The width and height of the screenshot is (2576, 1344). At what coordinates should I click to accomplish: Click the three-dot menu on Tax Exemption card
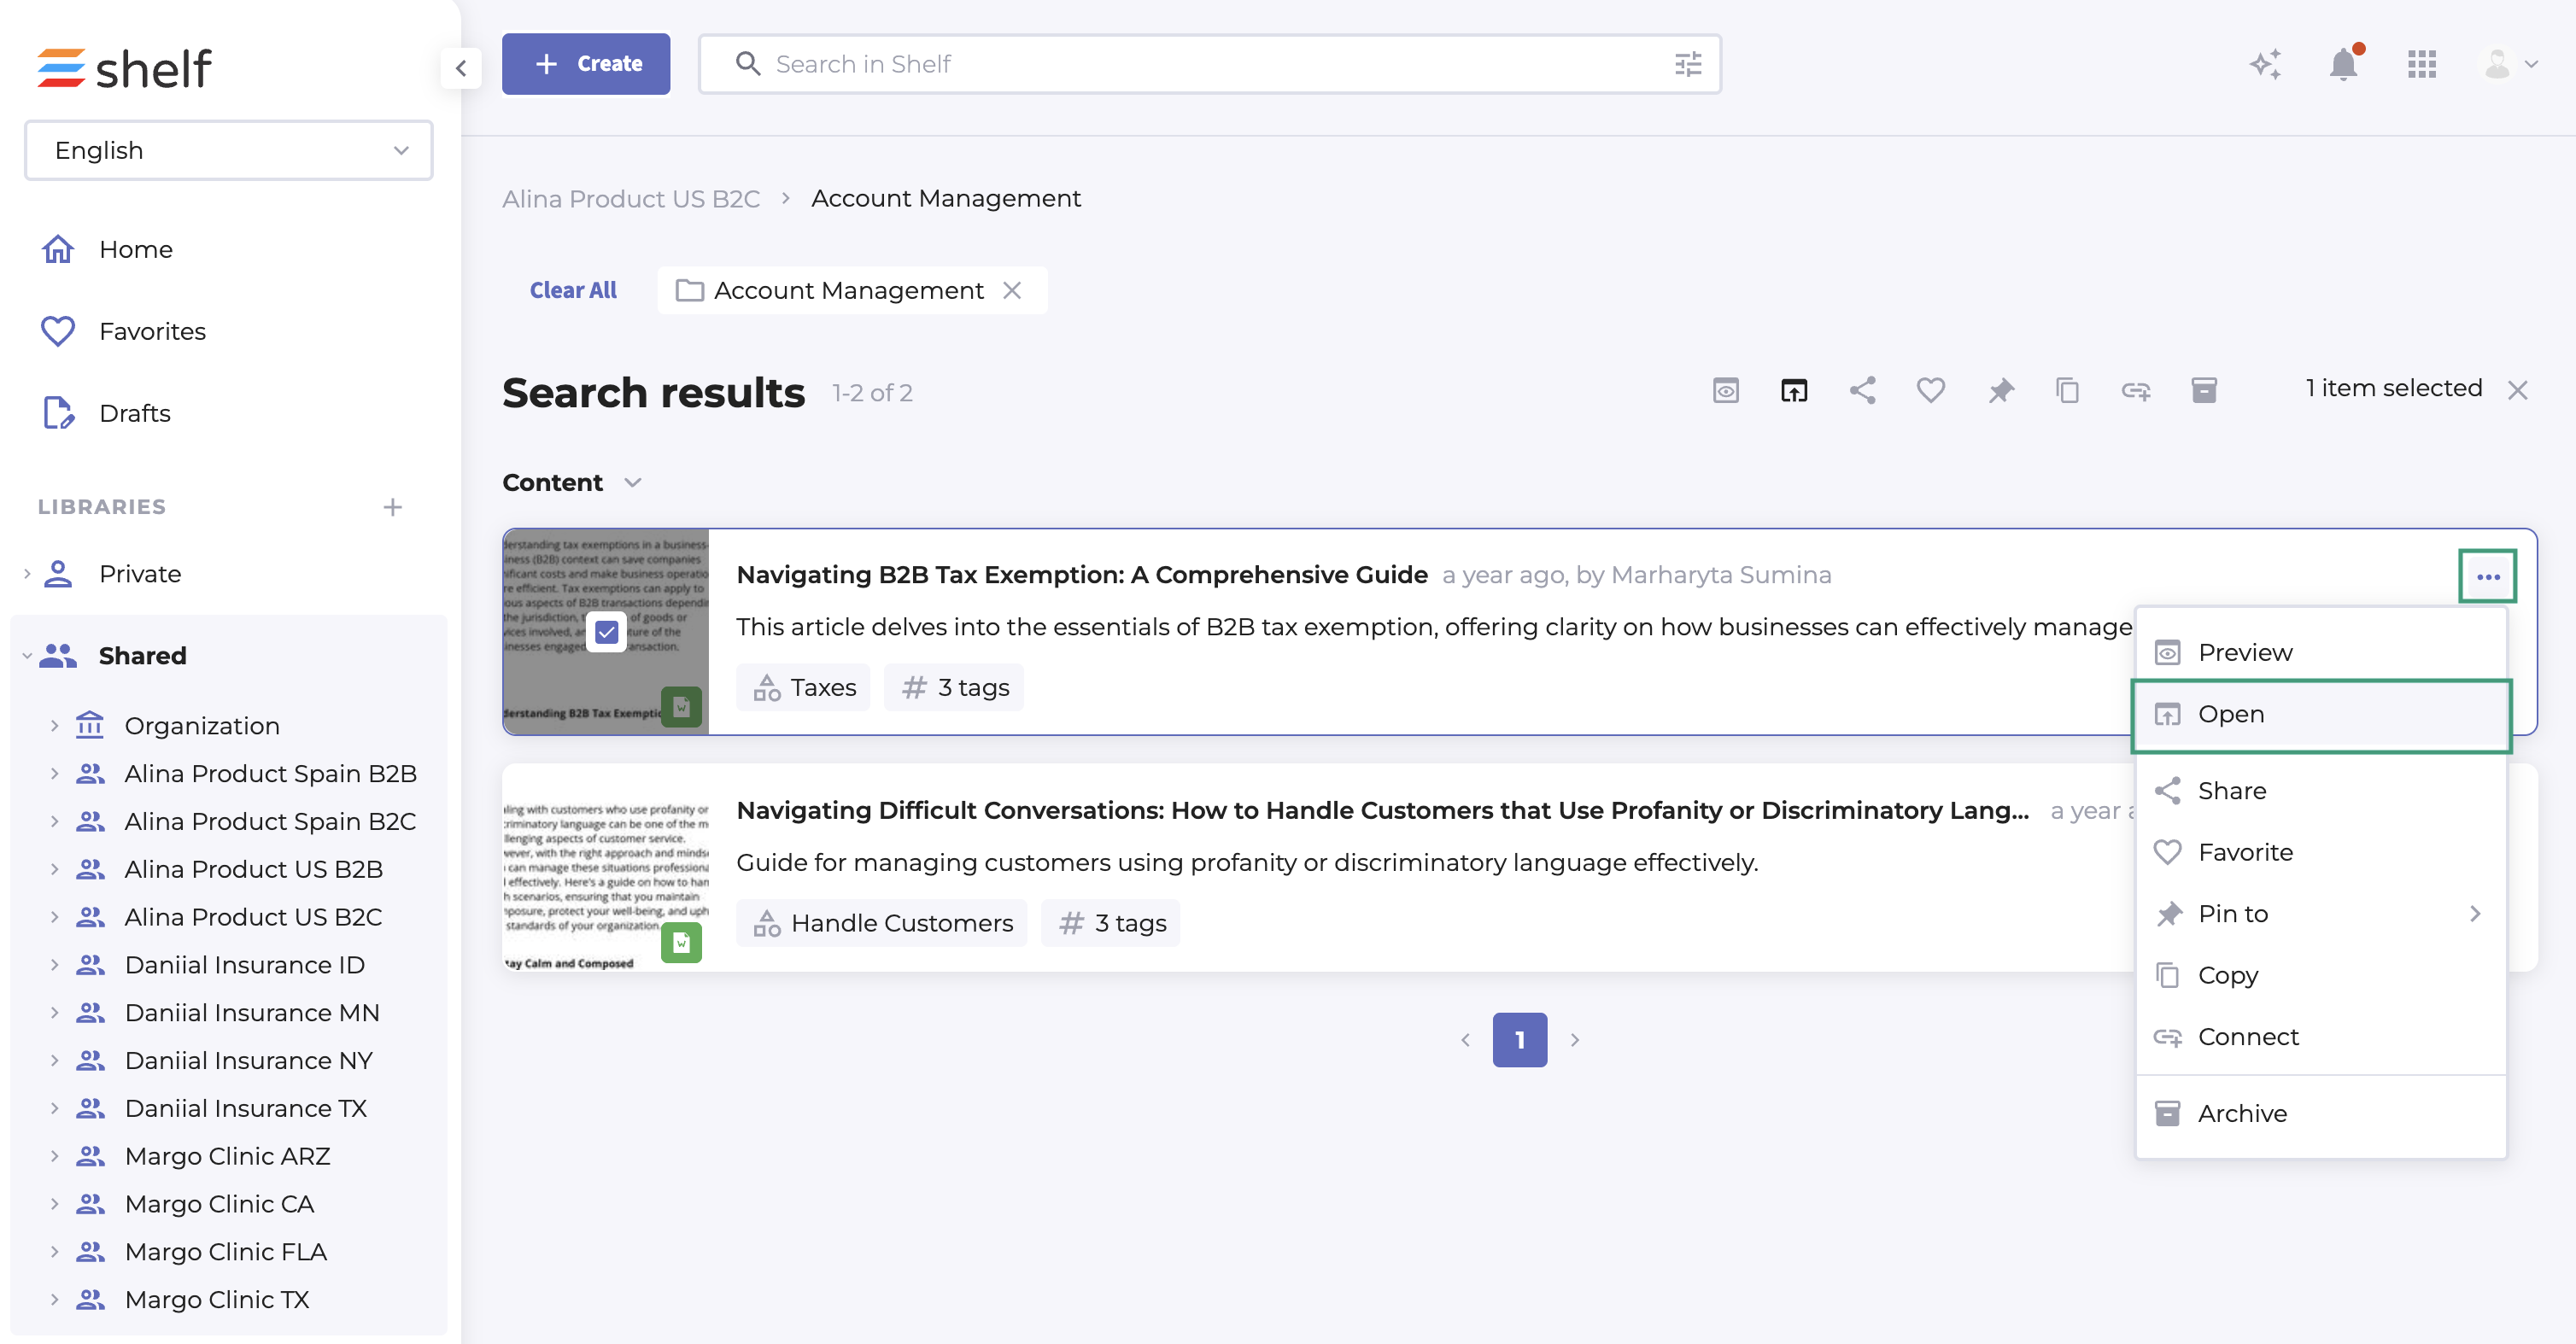tap(2487, 576)
